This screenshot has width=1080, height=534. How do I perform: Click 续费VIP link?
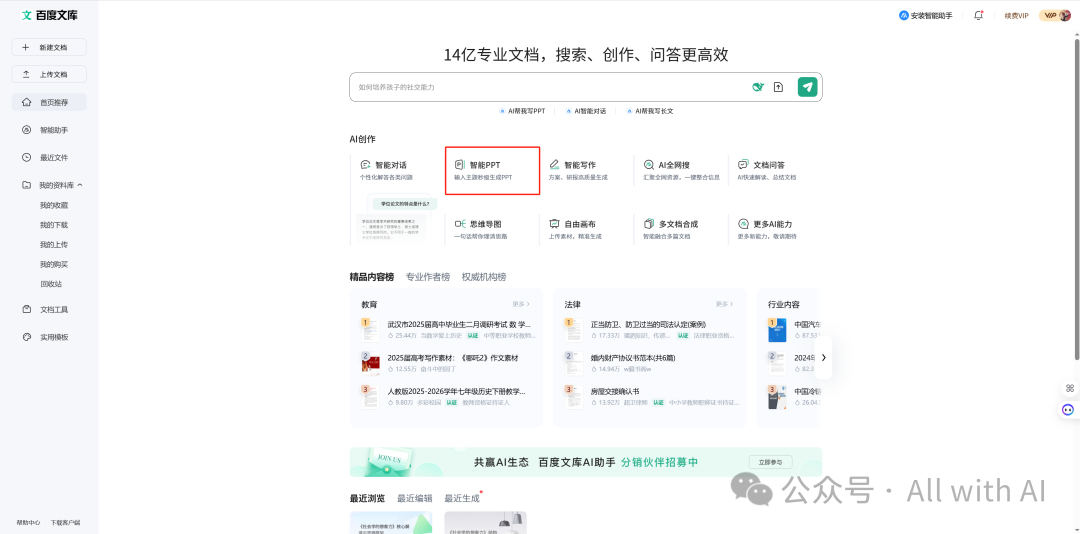click(1017, 15)
